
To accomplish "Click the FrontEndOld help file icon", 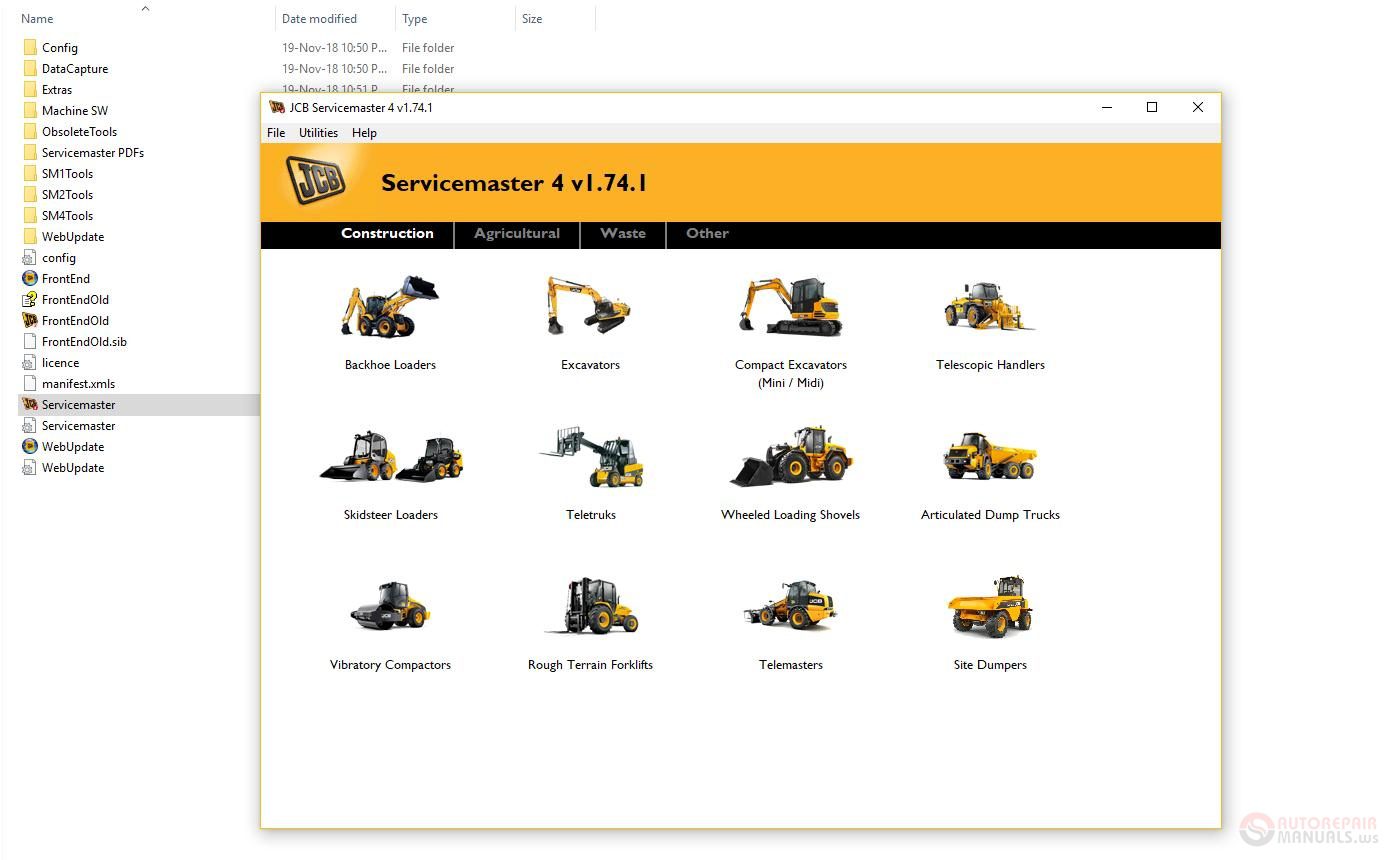I will pyautogui.click(x=30, y=299).
